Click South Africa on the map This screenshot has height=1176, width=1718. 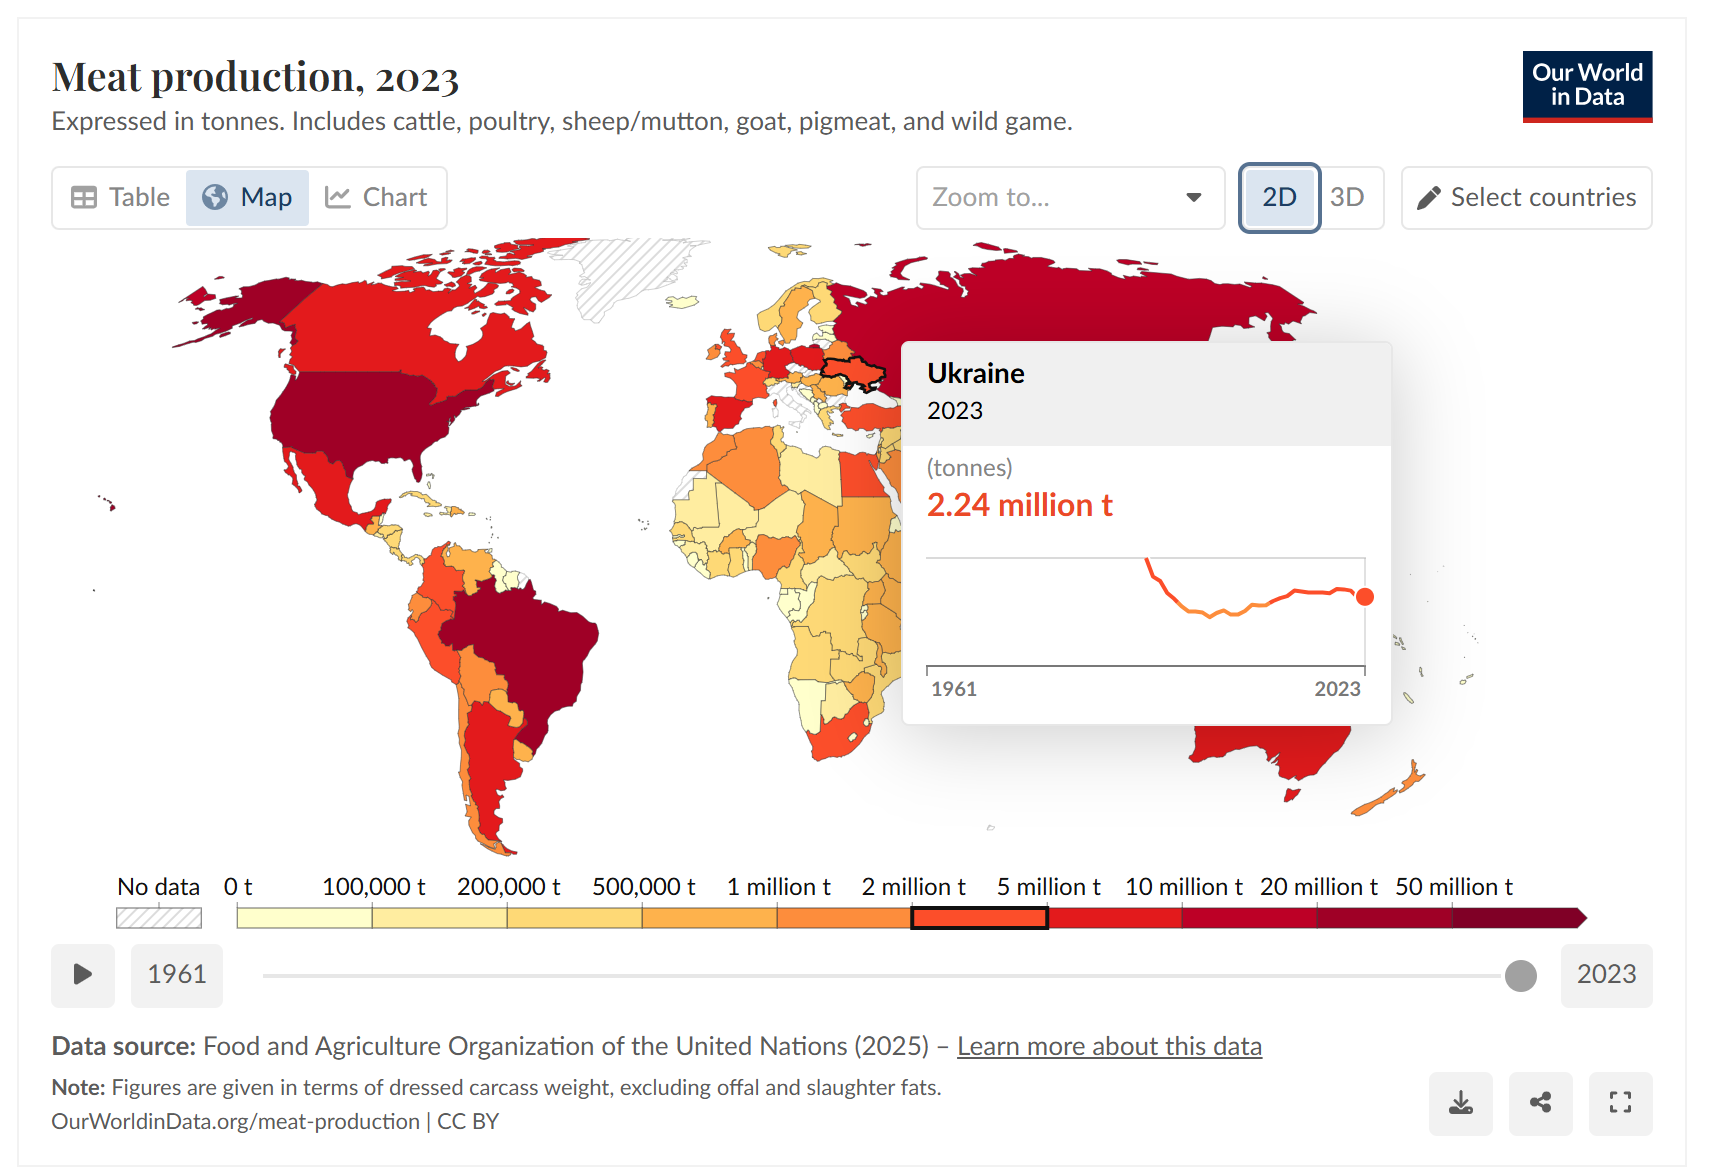coord(838,735)
